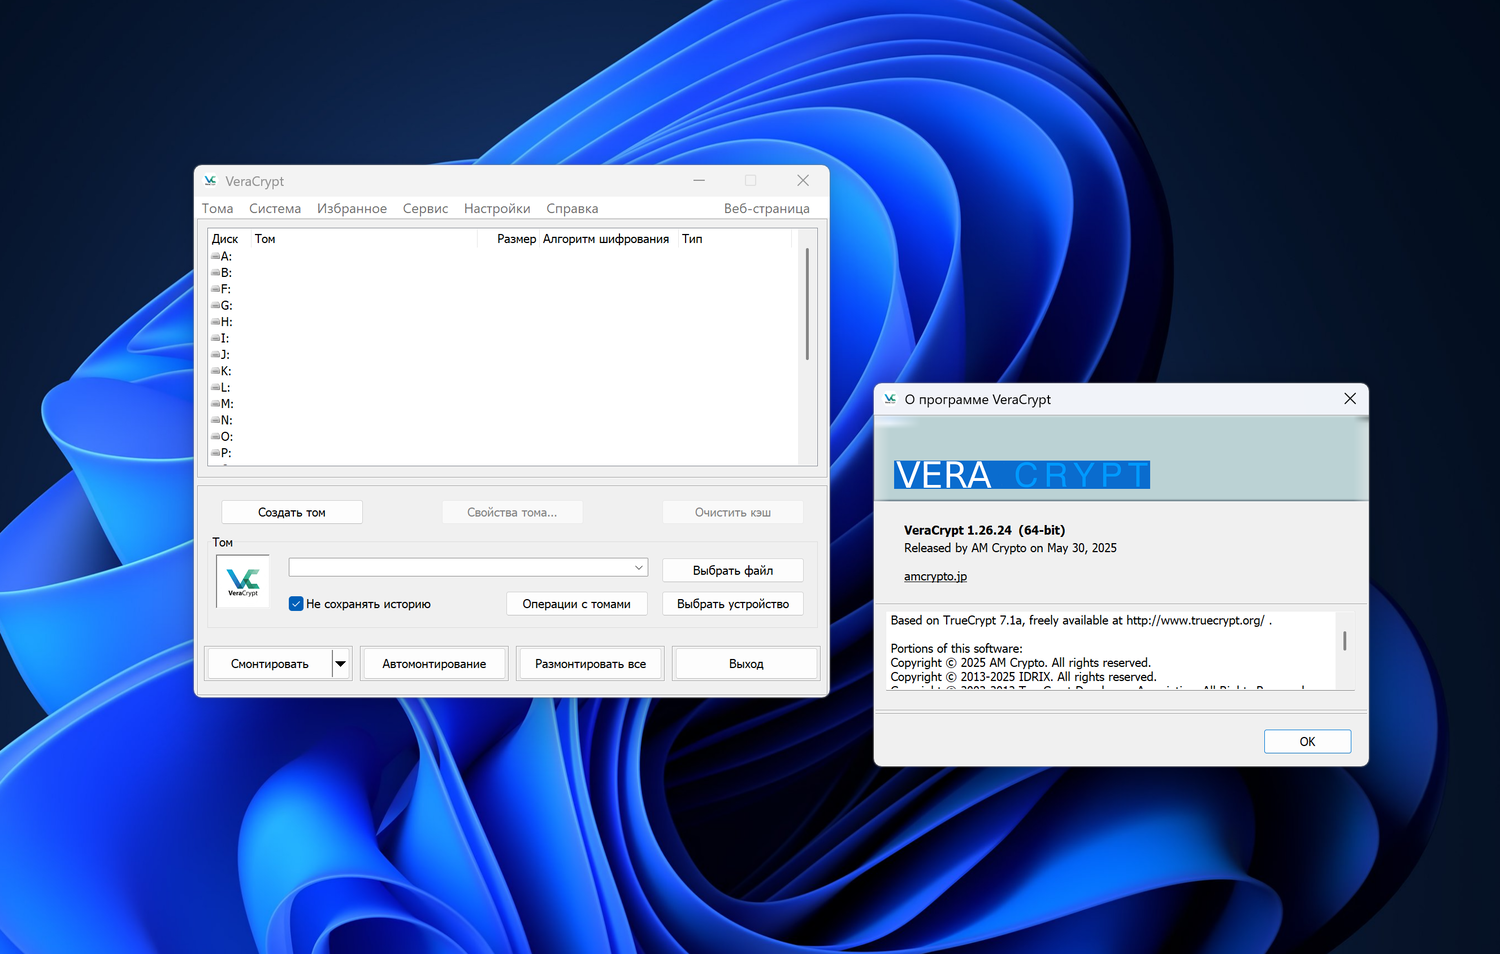The width and height of the screenshot is (1500, 954).
Task: Confirm the about dialog with OK
Action: point(1307,741)
